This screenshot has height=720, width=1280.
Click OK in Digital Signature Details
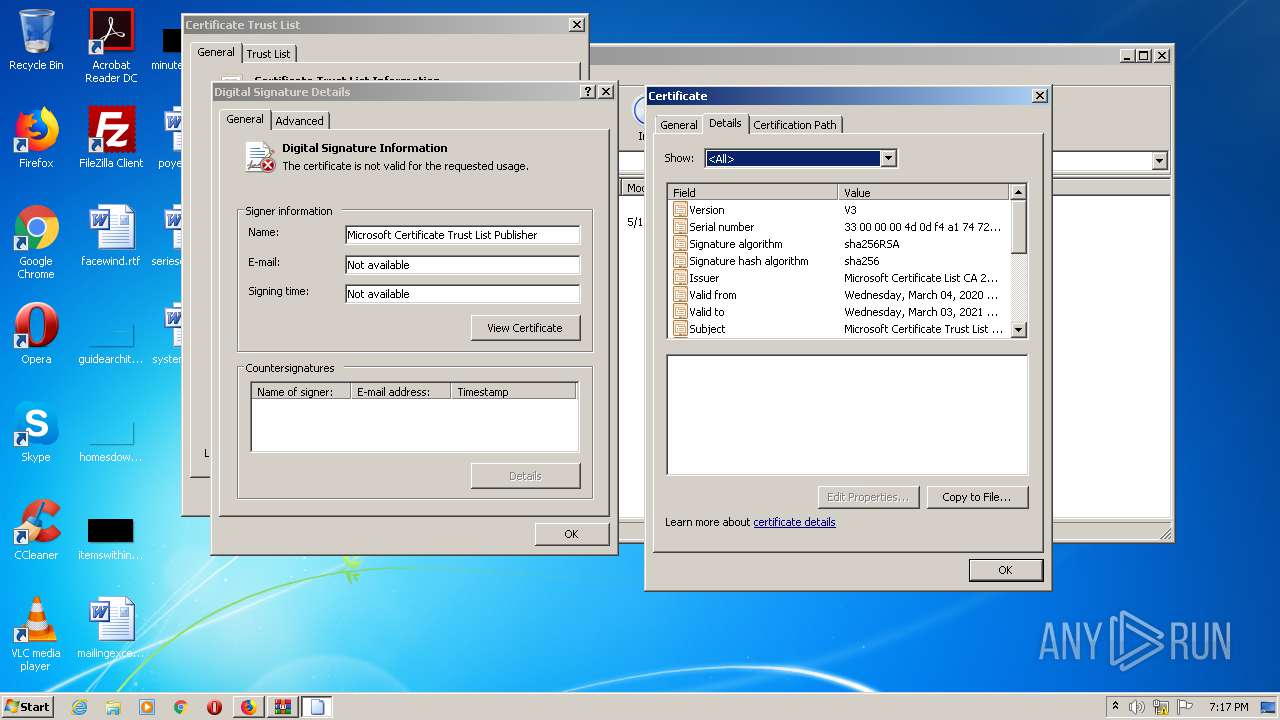coord(571,534)
